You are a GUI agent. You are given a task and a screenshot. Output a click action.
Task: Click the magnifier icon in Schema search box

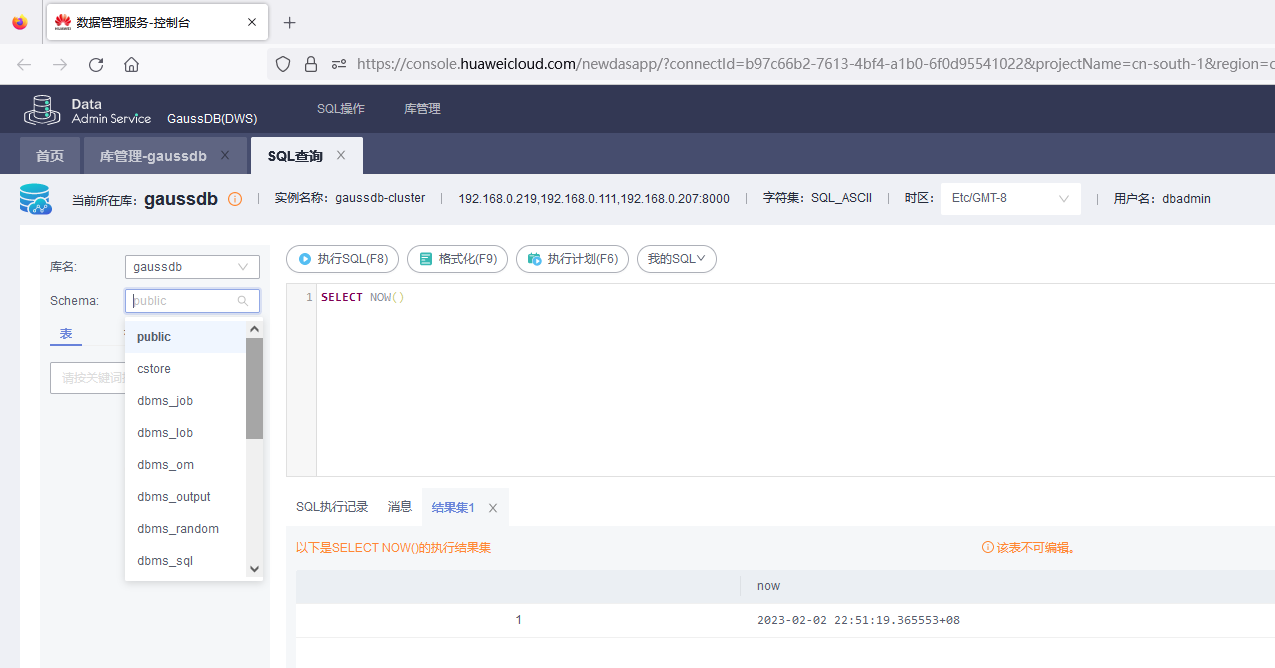pos(242,300)
